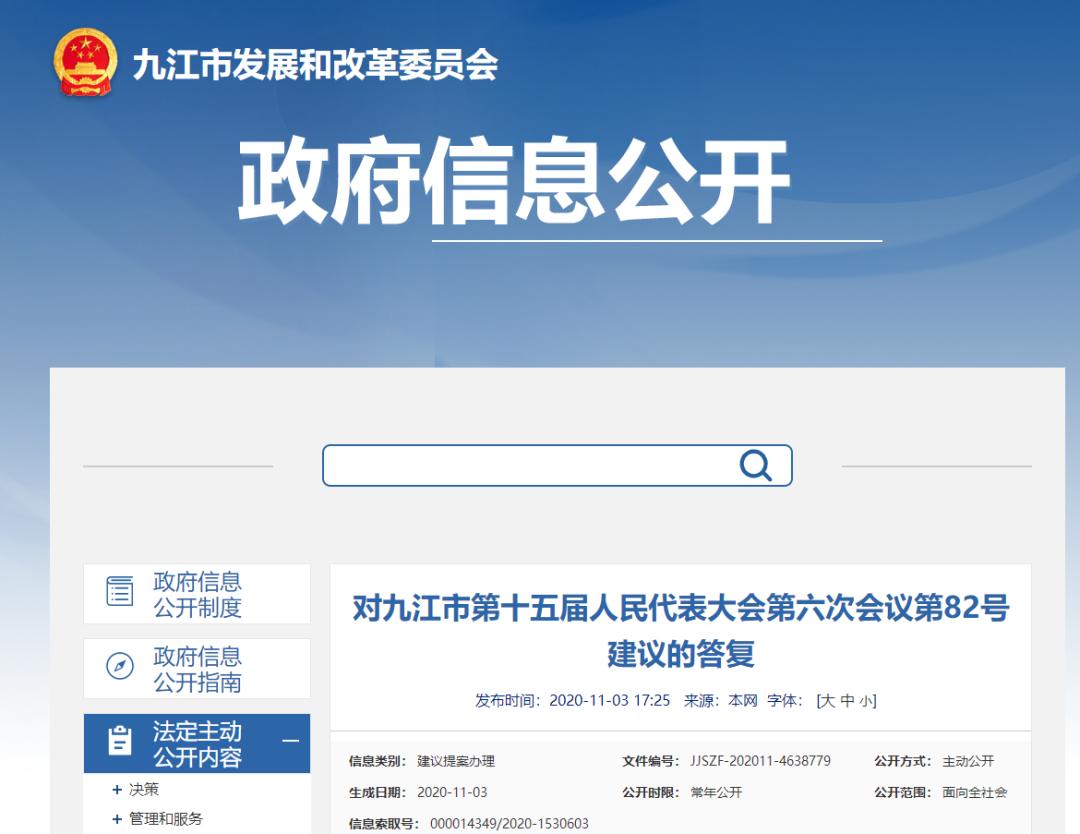Set font size to 中
The width and height of the screenshot is (1080, 834).
point(847,701)
